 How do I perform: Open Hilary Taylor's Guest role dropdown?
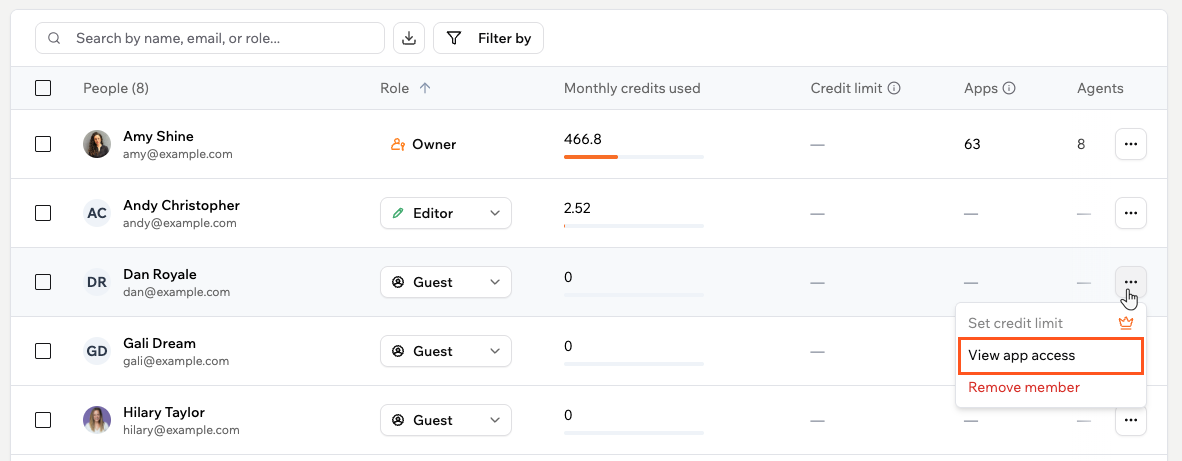(x=446, y=420)
